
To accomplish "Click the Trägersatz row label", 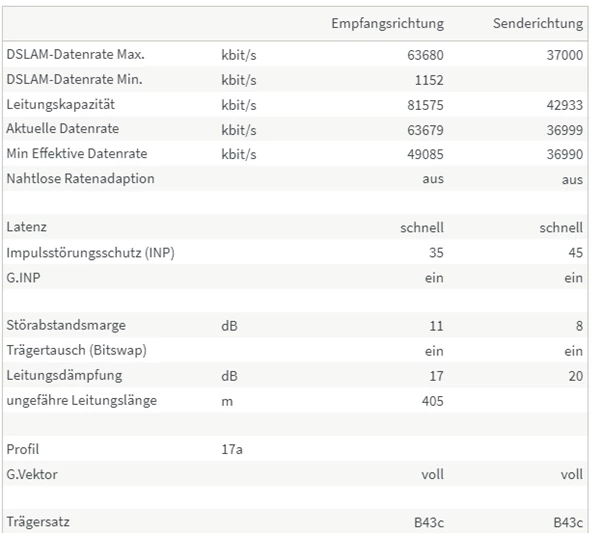I will coord(38,521).
